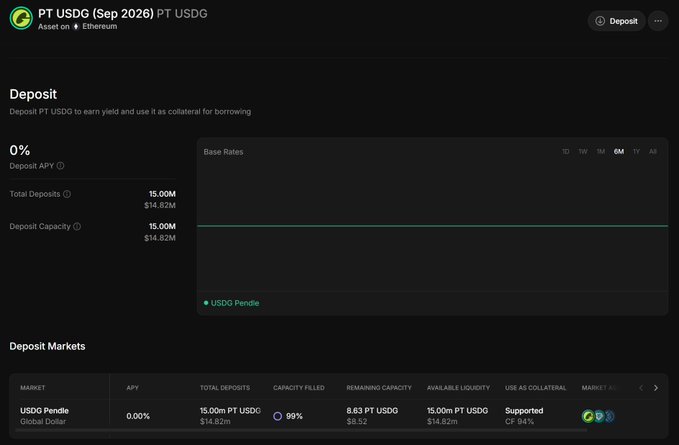Image resolution: width=679 pixels, height=445 pixels.
Task: Click the Global Dollar subtitle text
Action: 43,421
